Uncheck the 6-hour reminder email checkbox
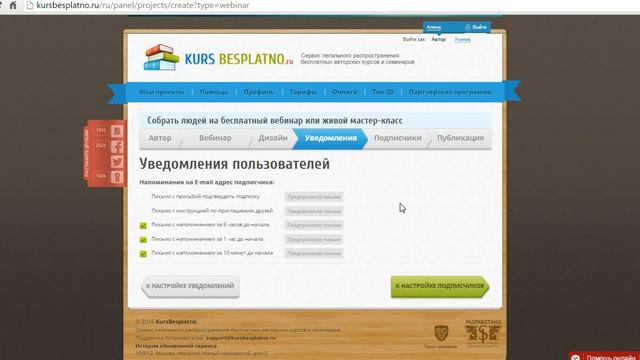Viewport: 640px width, 360px height. click(143, 225)
